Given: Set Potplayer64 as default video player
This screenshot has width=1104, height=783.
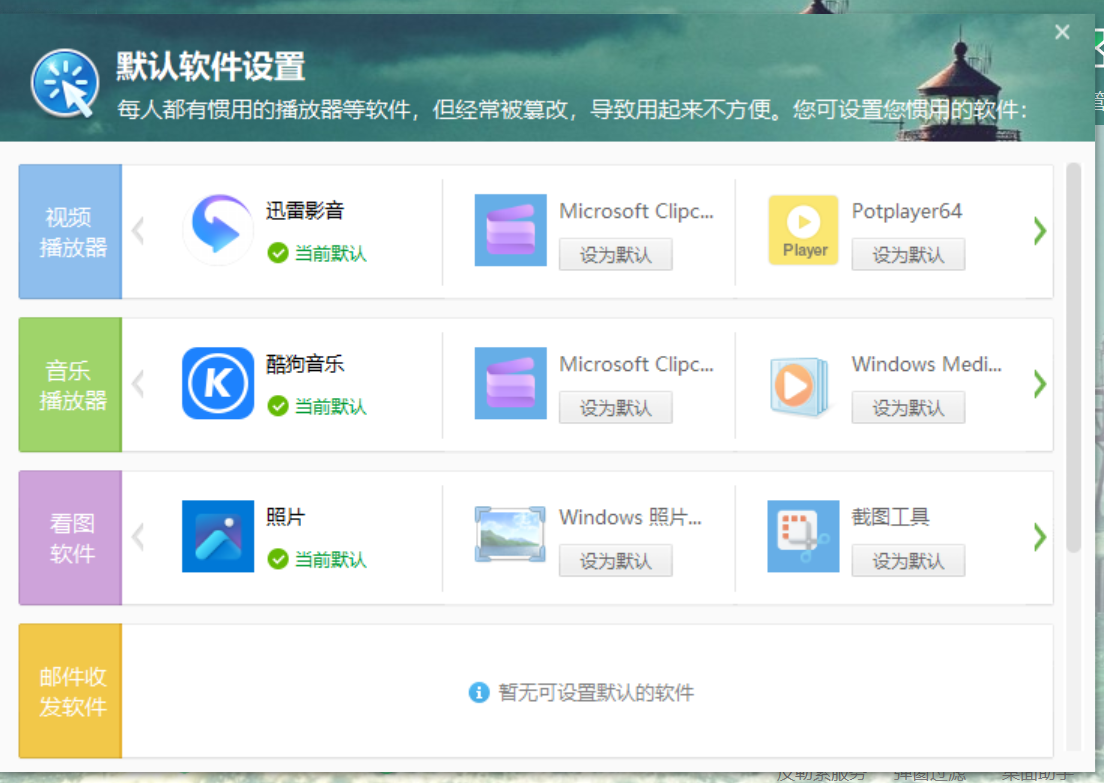Looking at the screenshot, I should (x=908, y=255).
